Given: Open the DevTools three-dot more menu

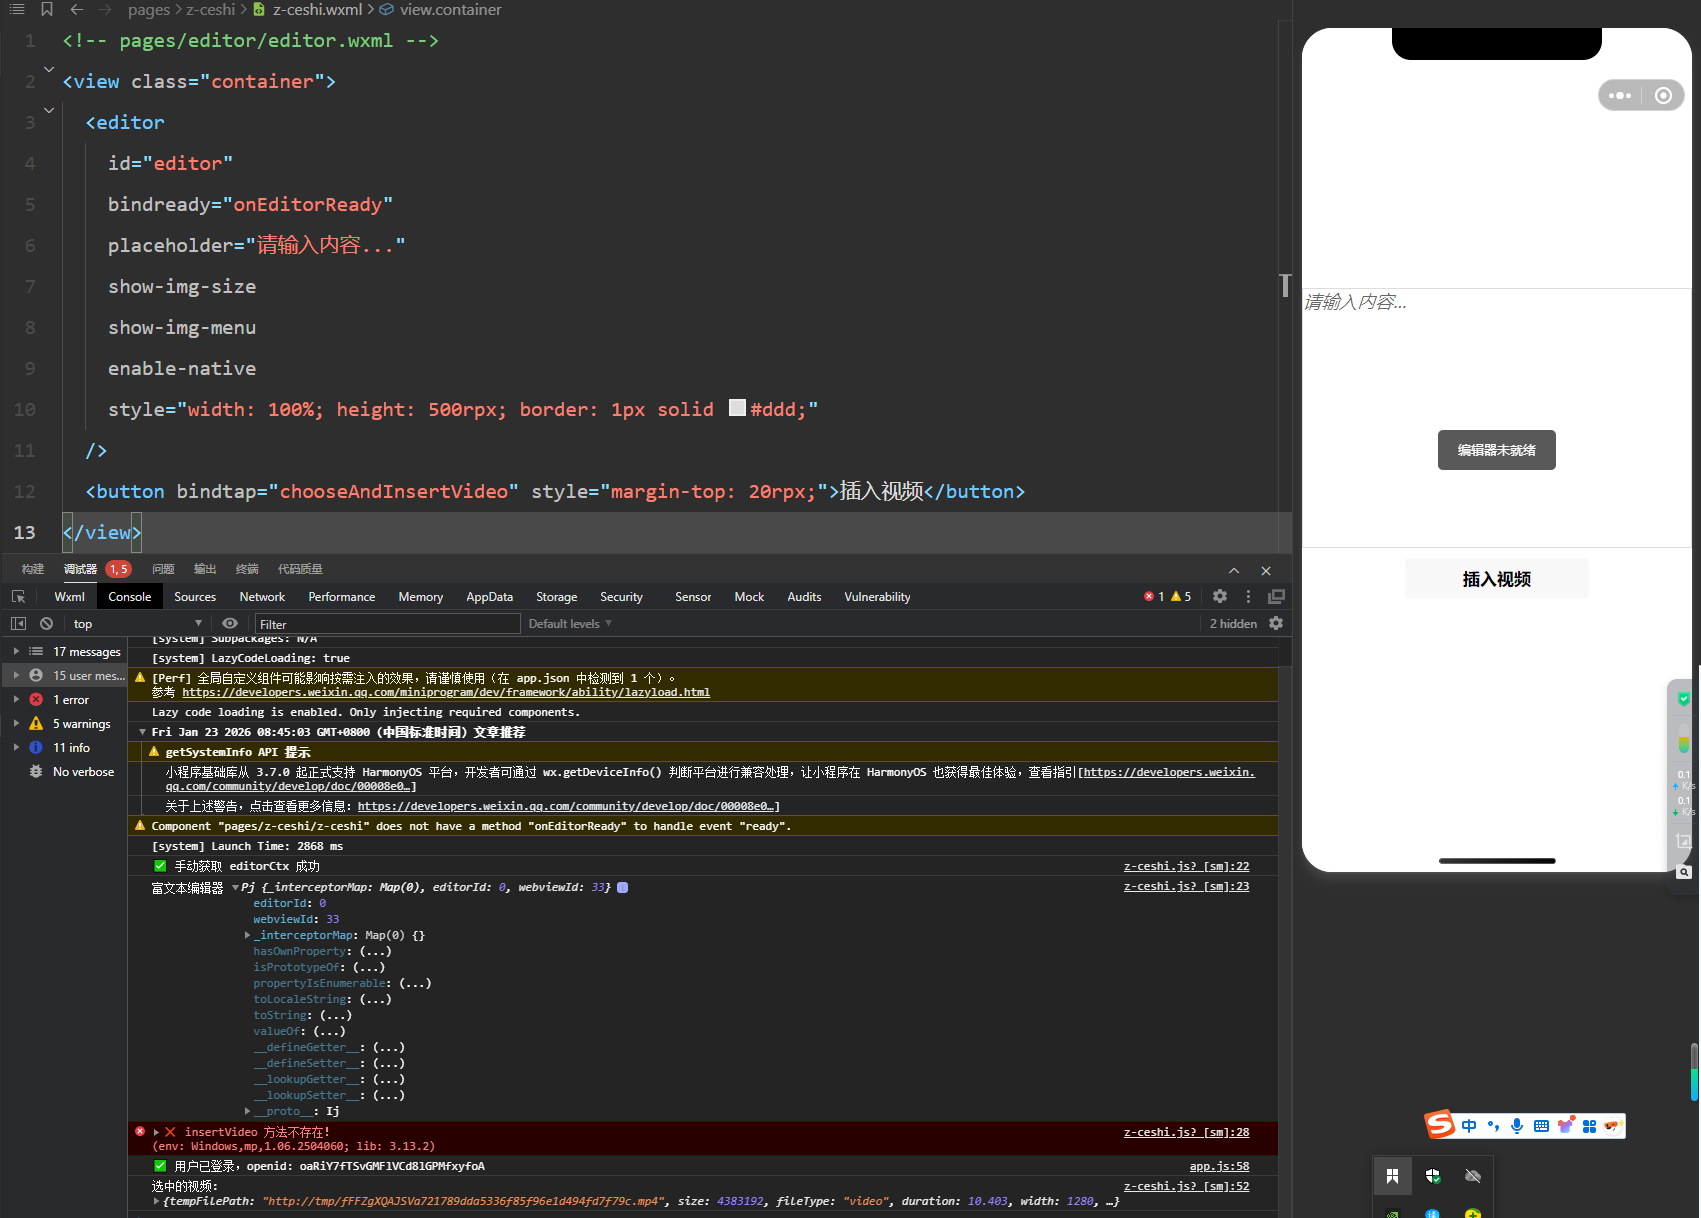Looking at the screenshot, I should pyautogui.click(x=1248, y=596).
